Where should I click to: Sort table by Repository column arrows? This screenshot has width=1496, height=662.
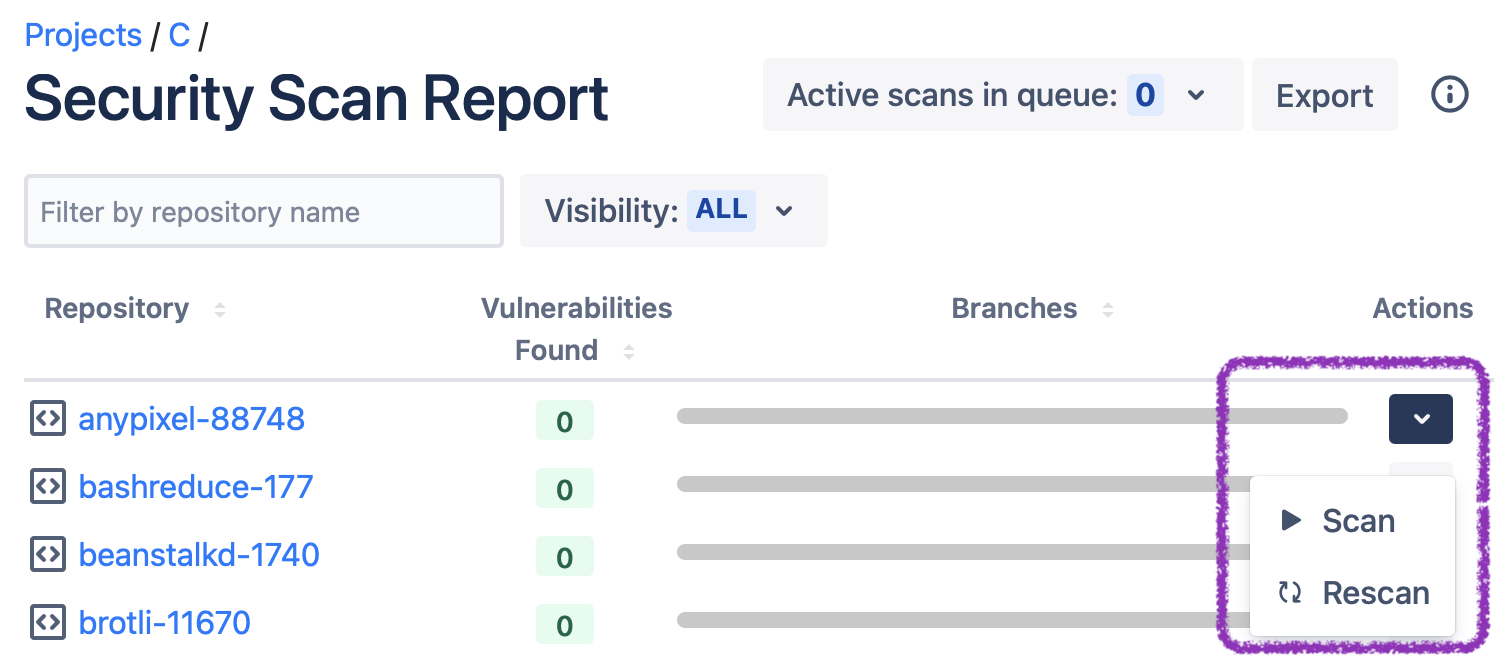point(220,310)
